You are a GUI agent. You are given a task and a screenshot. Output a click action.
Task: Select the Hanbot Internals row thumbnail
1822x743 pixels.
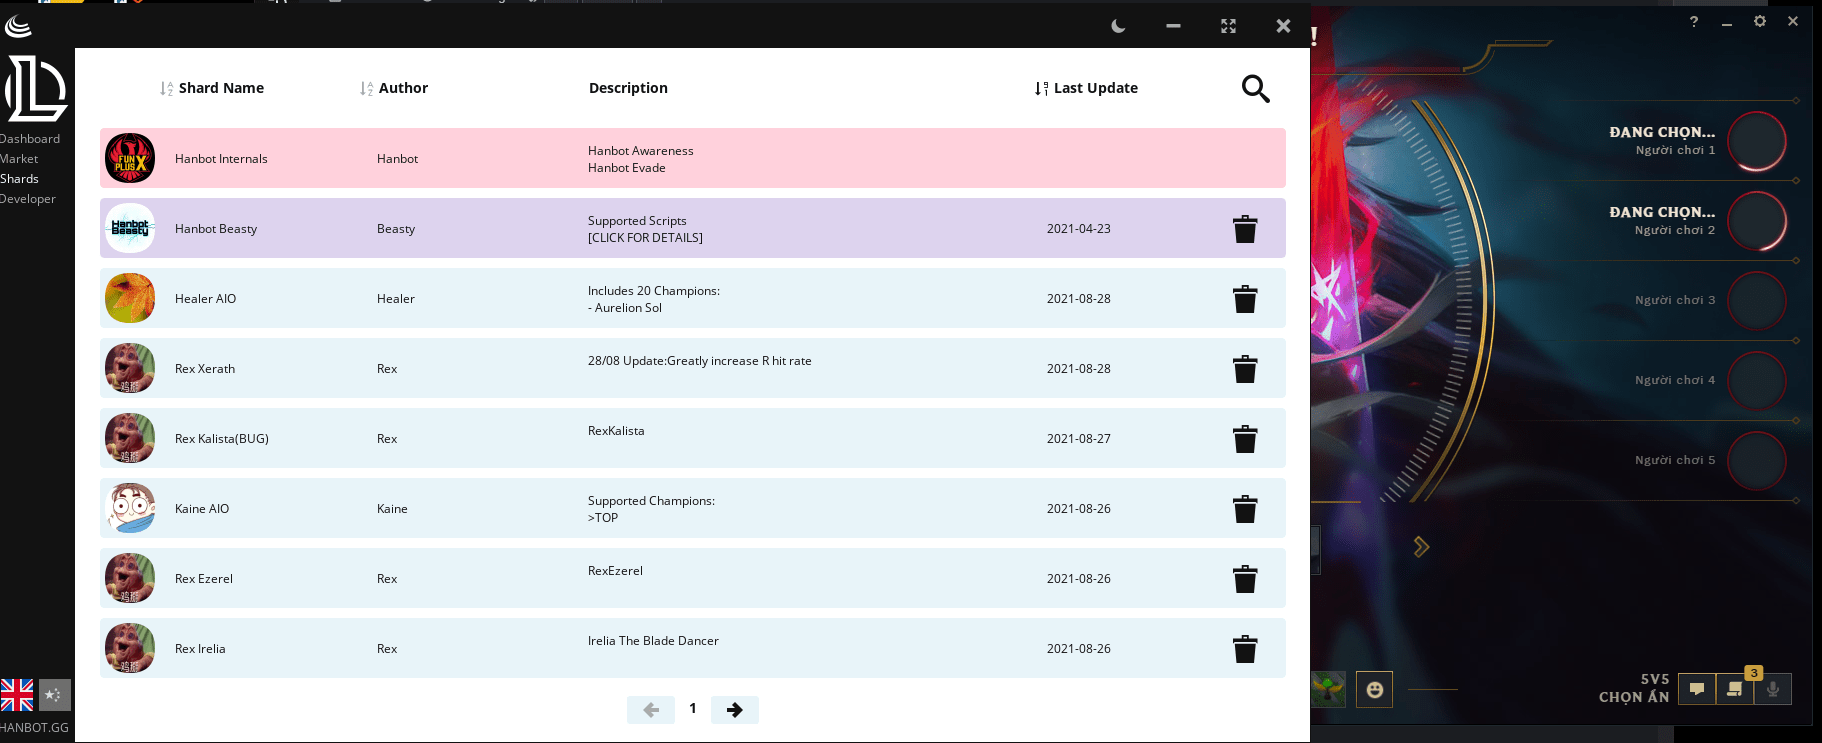[x=130, y=158]
